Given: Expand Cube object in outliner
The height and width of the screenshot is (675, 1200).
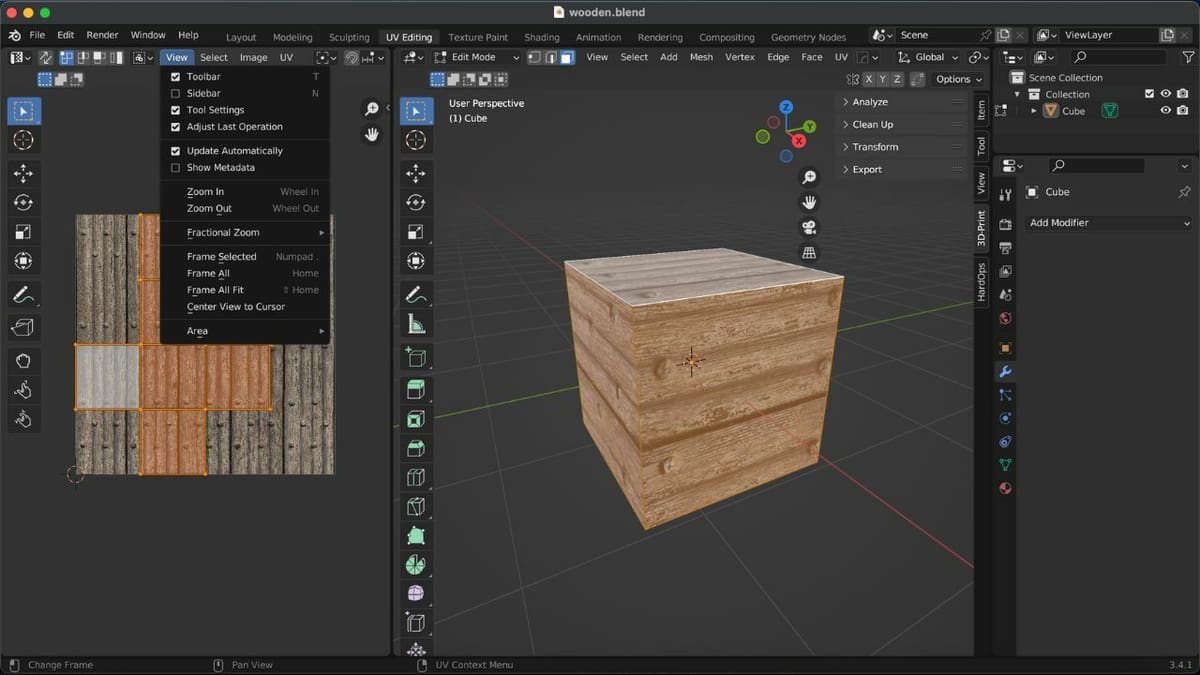Looking at the screenshot, I should coord(1034,111).
